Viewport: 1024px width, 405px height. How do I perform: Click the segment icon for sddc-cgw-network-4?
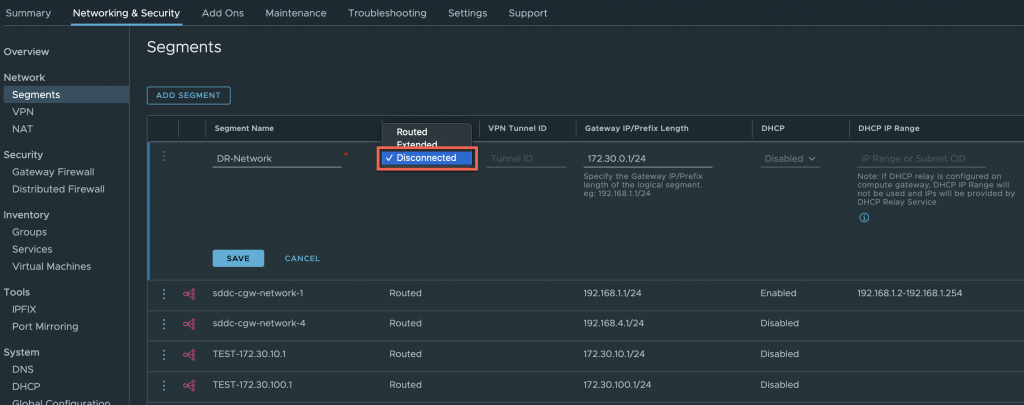[189, 324]
